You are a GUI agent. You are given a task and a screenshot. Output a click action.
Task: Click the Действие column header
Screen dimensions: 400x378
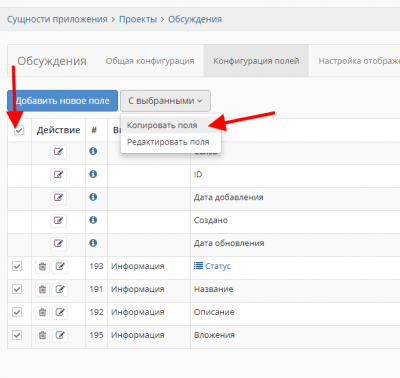(x=58, y=130)
